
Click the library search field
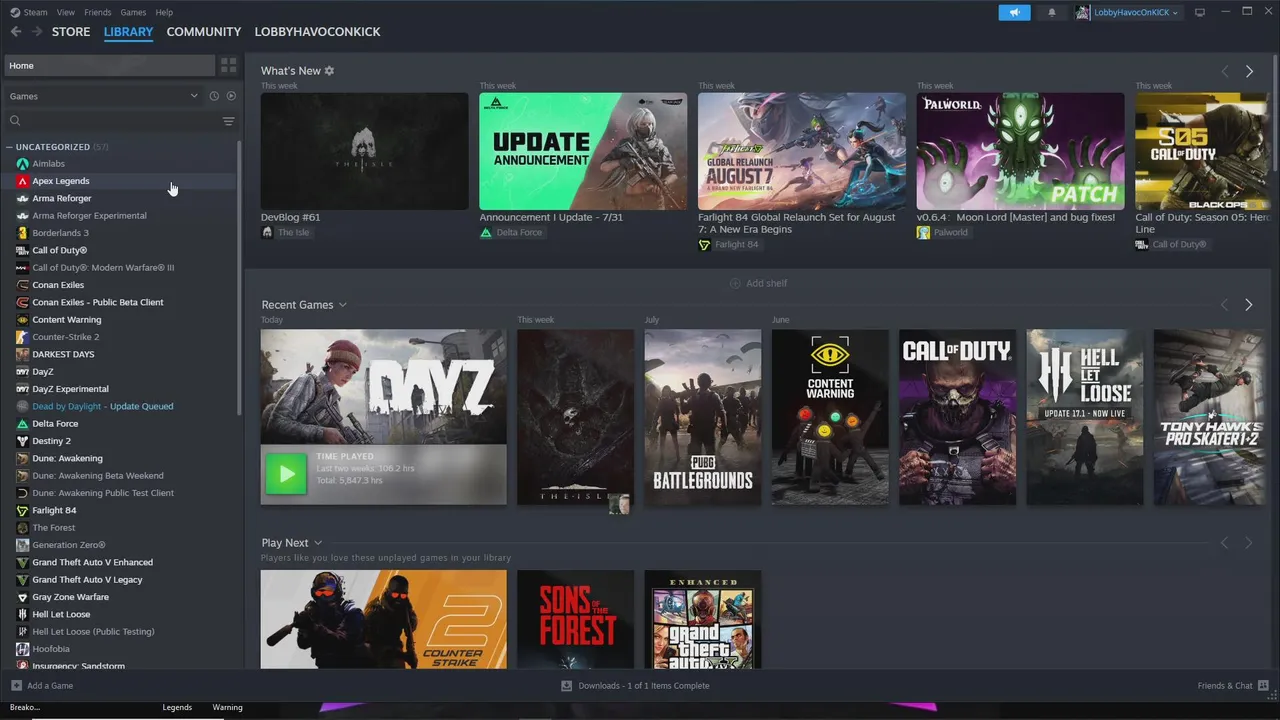[x=113, y=121]
